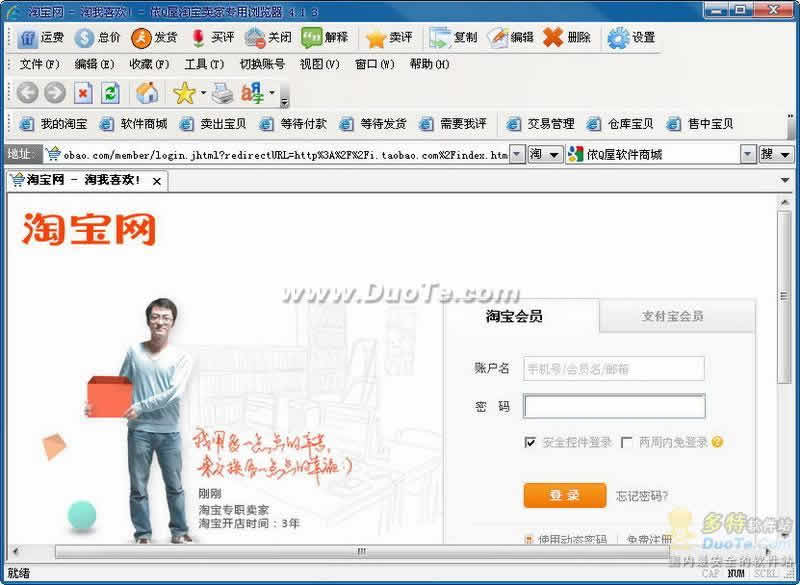
Task: Open 交易管理 bookmark
Action: point(540,124)
